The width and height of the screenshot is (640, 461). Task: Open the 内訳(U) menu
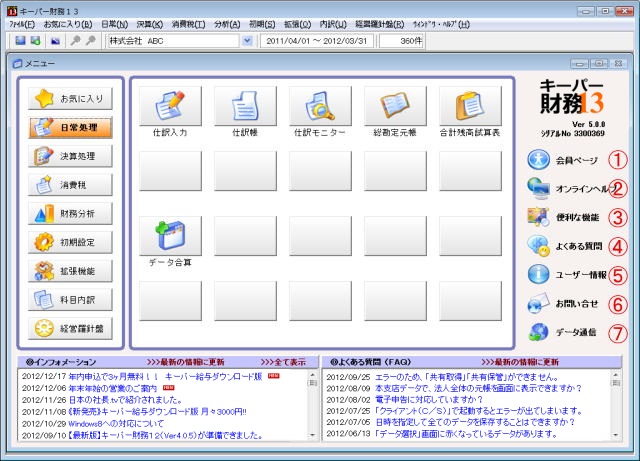tap(333, 24)
